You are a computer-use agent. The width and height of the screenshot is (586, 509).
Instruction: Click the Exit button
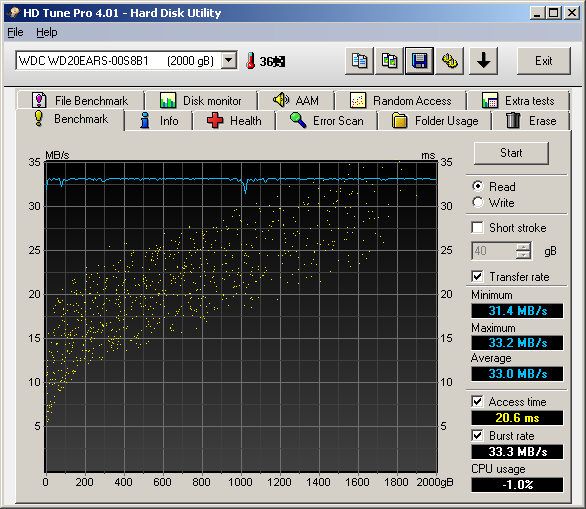click(x=544, y=61)
